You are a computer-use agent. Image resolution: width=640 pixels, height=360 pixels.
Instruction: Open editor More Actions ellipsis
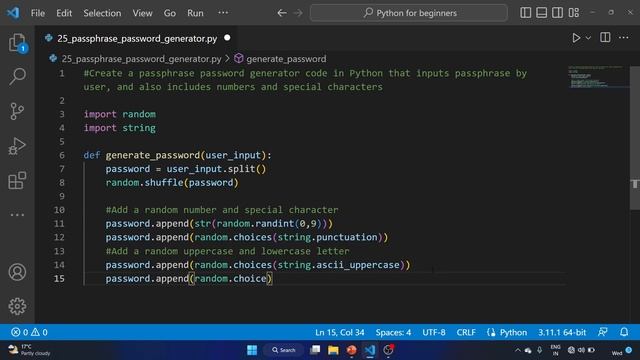624,38
